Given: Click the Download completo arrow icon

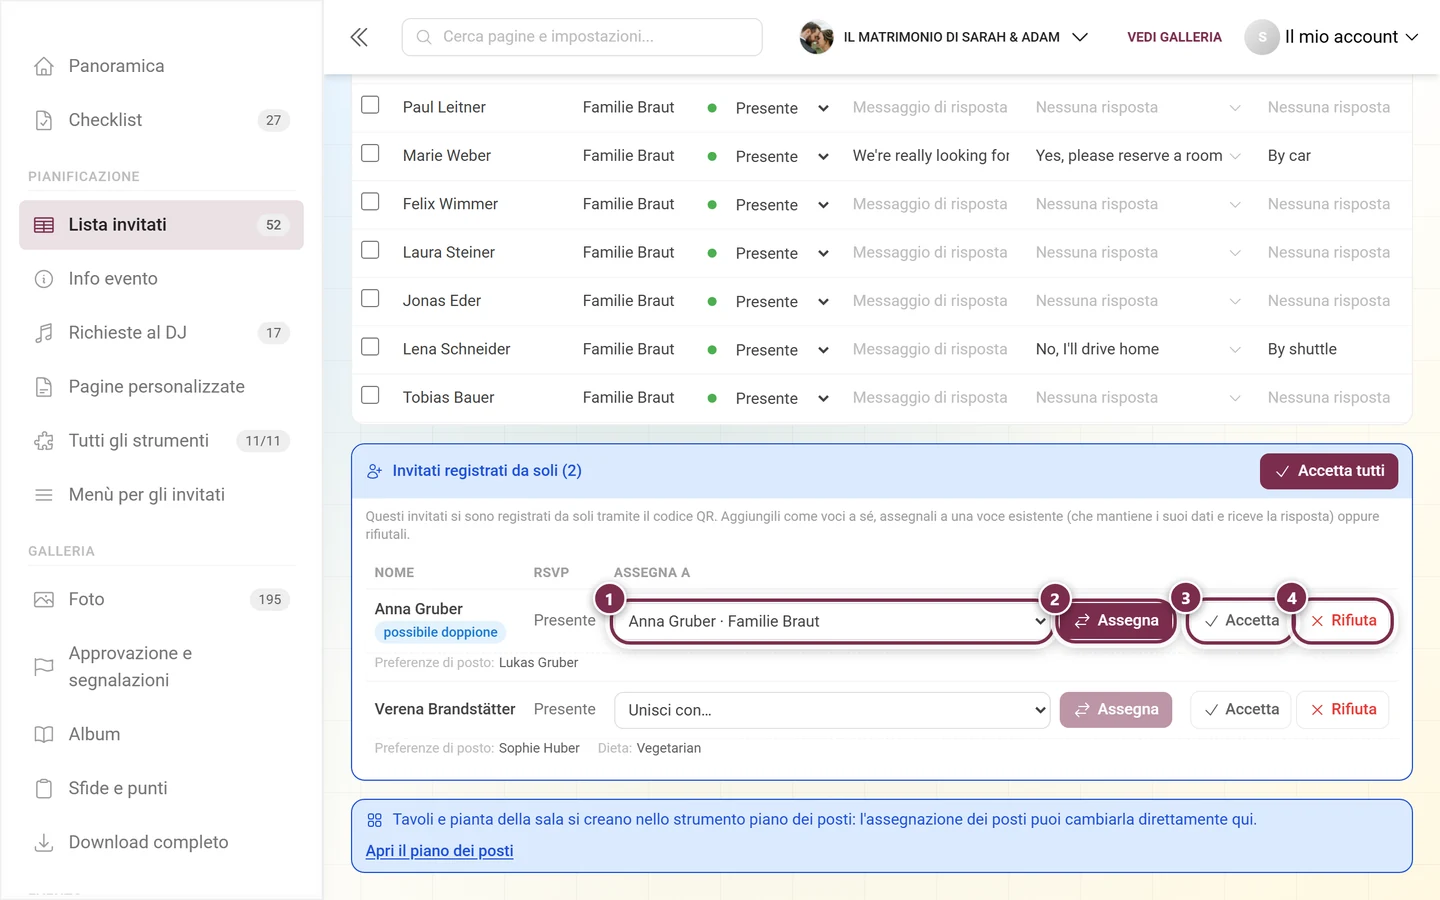Looking at the screenshot, I should (x=44, y=843).
